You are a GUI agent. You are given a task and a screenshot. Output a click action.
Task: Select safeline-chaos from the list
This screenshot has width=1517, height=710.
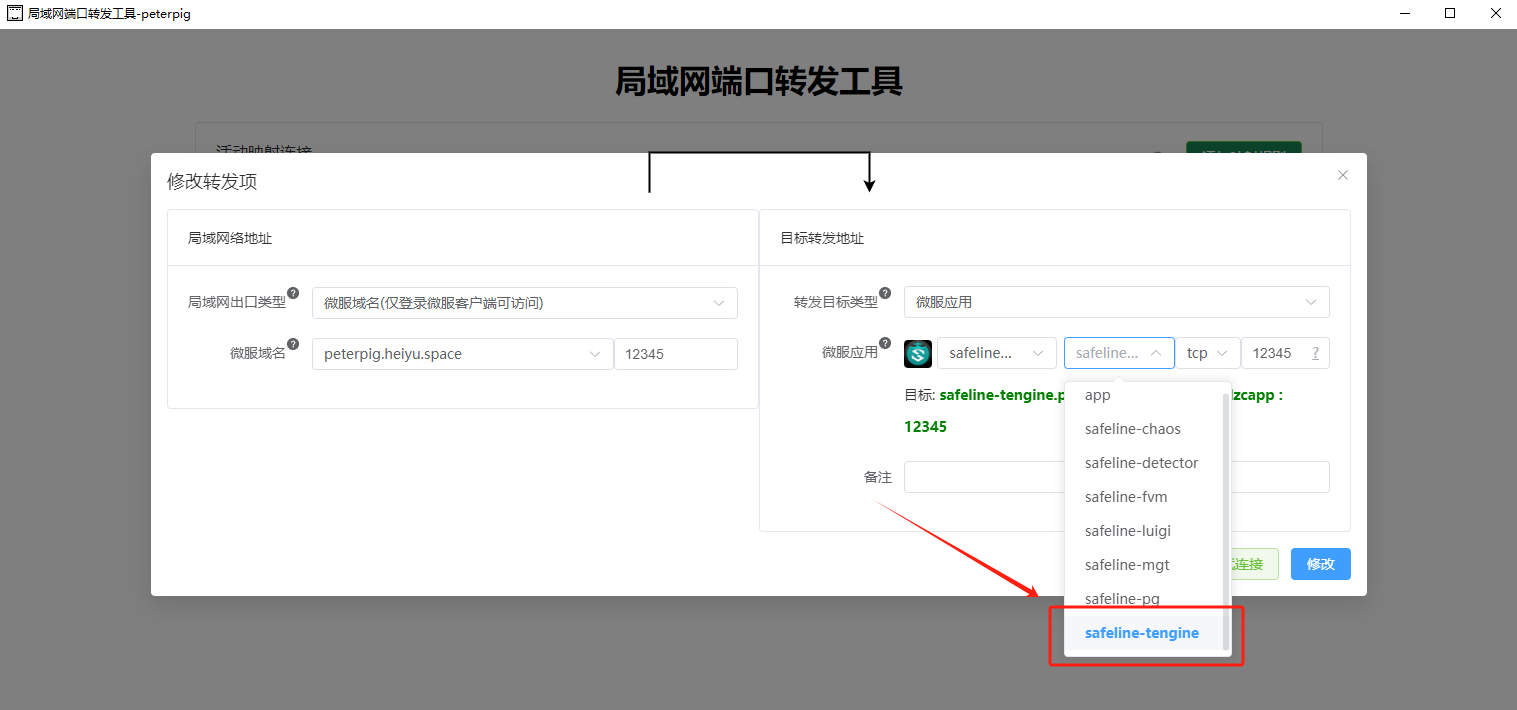pyautogui.click(x=1143, y=429)
